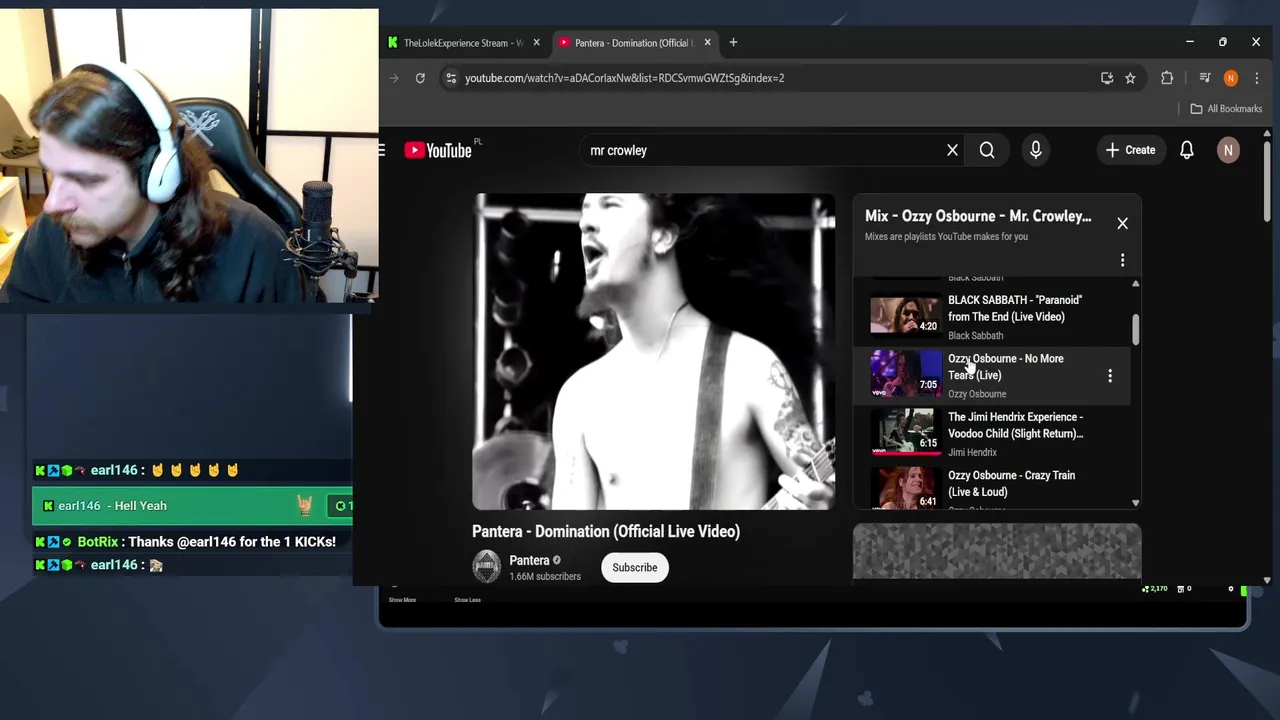Viewport: 1280px width, 720px height.
Task: Play the No More Tears thumbnail
Action: [905, 373]
